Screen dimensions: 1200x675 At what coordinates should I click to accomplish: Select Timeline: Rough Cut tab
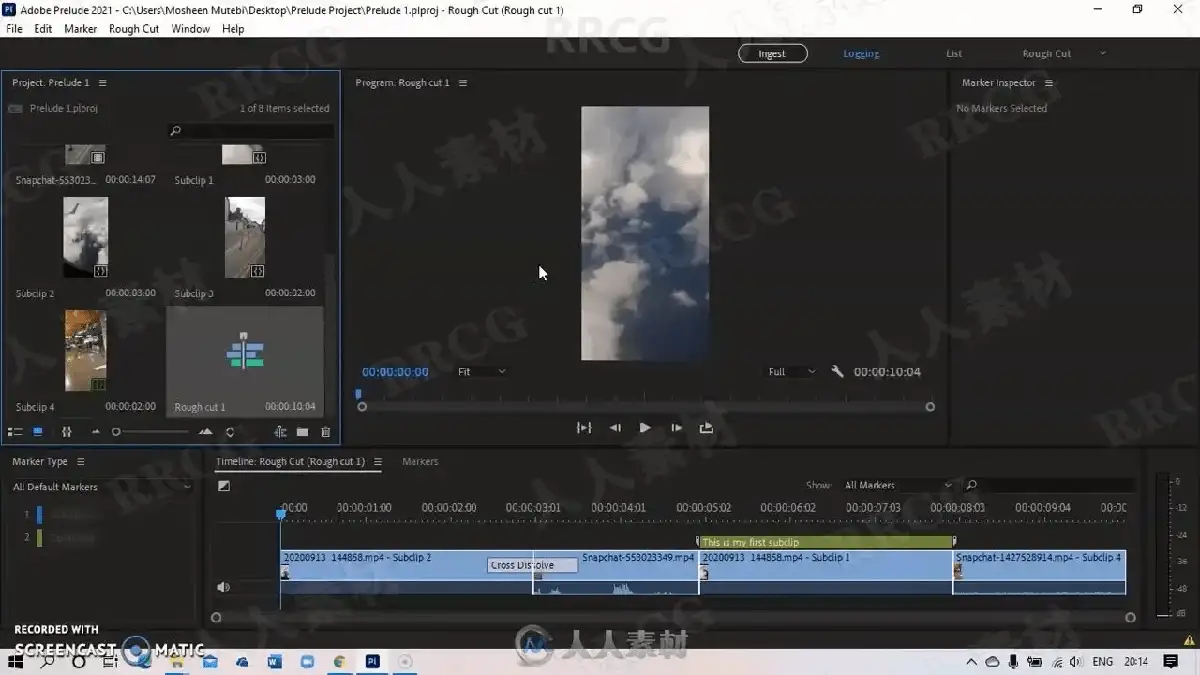click(x=291, y=462)
